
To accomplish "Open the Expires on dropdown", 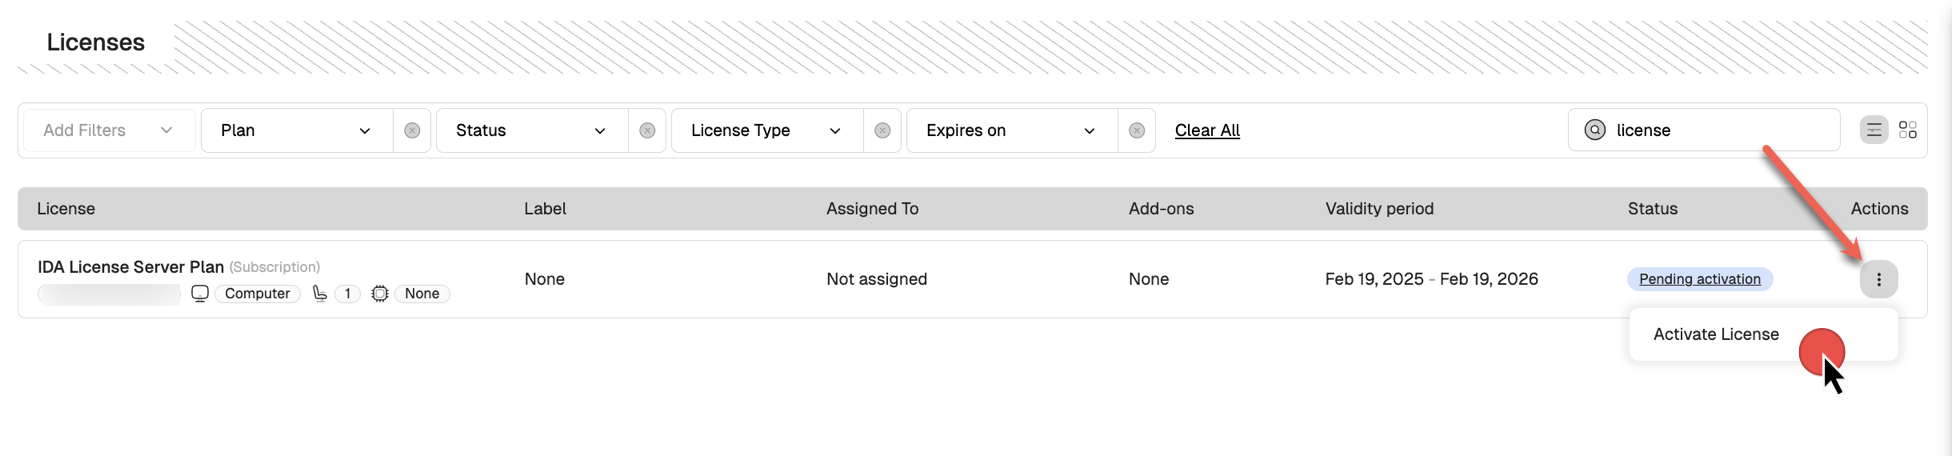I will (1011, 131).
